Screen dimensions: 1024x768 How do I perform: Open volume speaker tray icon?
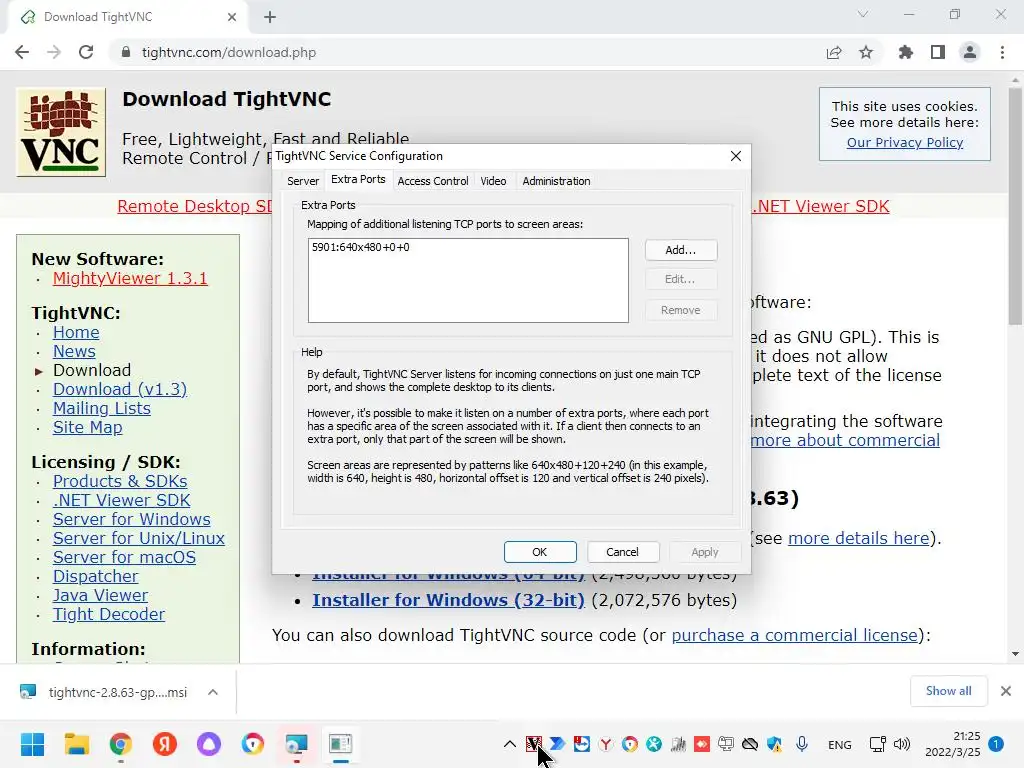(x=902, y=744)
